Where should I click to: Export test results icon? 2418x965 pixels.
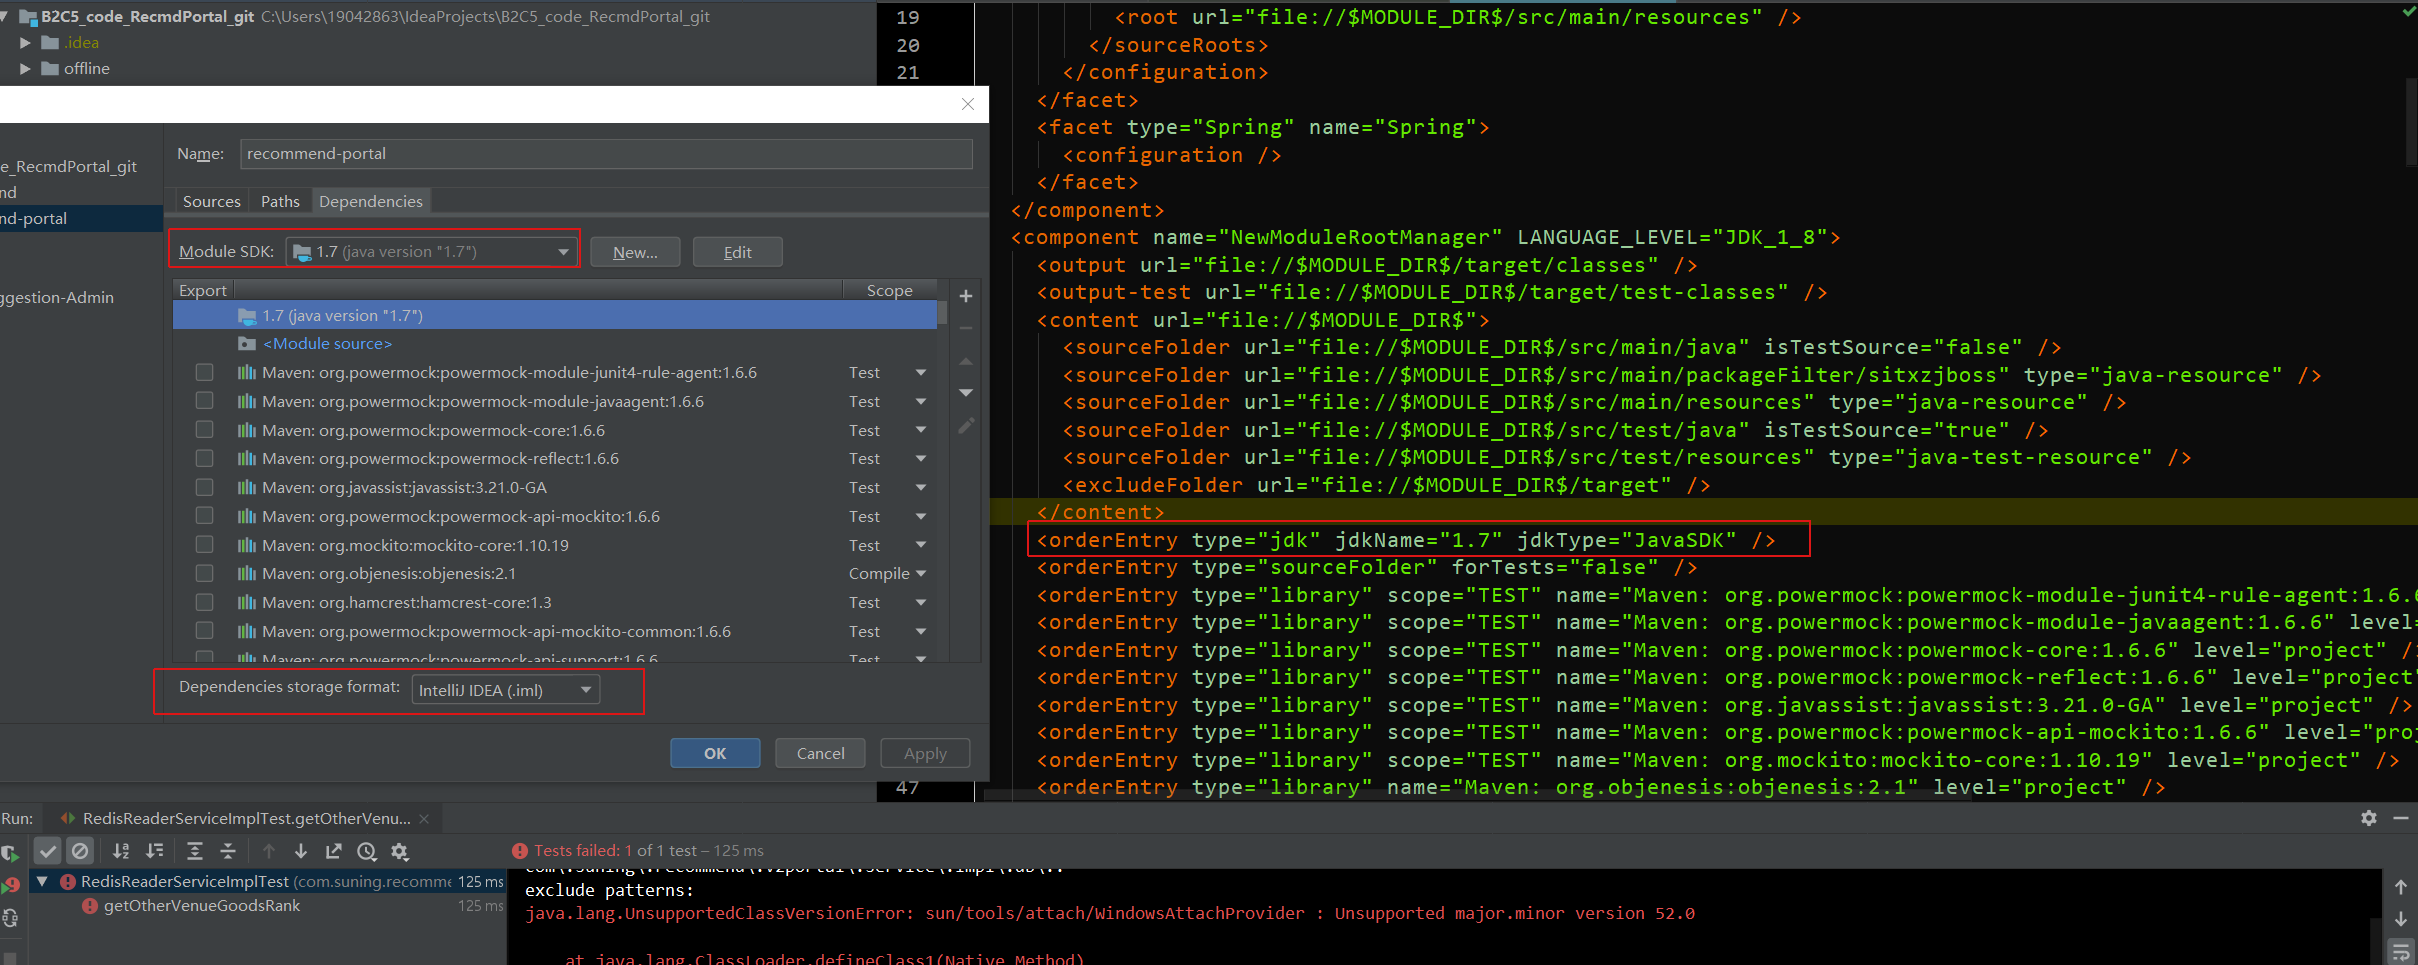coord(334,851)
